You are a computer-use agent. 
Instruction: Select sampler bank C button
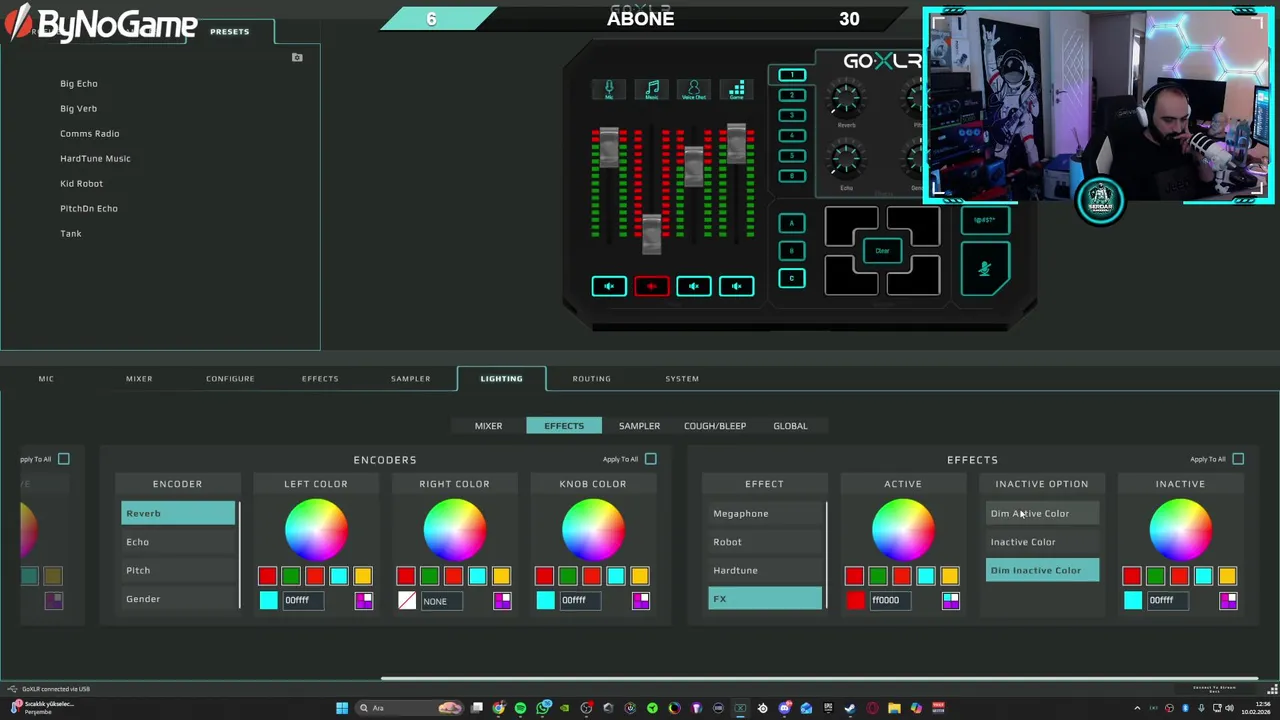(x=792, y=278)
